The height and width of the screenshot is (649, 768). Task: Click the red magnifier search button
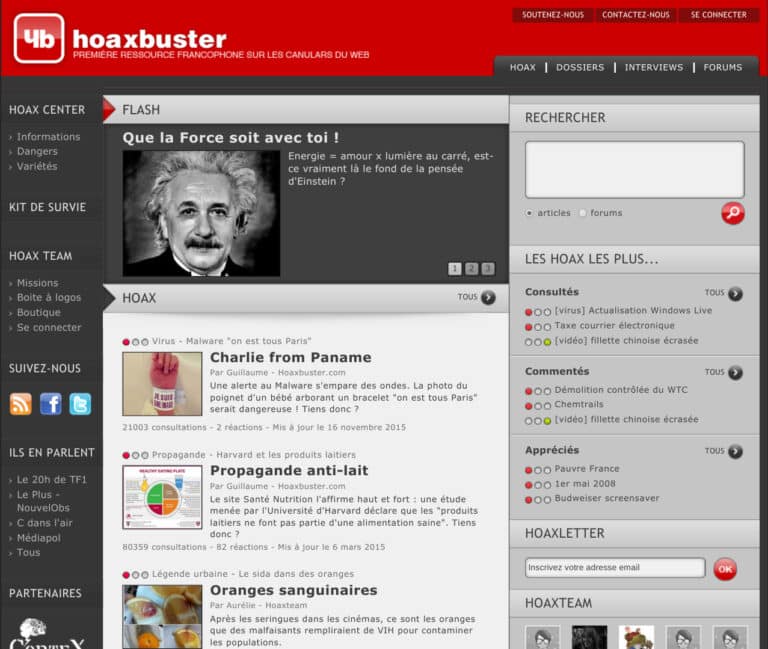click(733, 213)
